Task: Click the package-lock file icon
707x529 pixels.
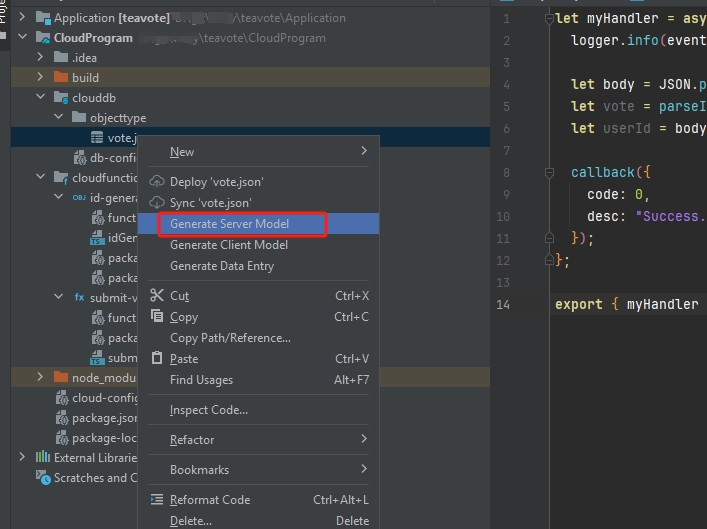Action: point(62,438)
